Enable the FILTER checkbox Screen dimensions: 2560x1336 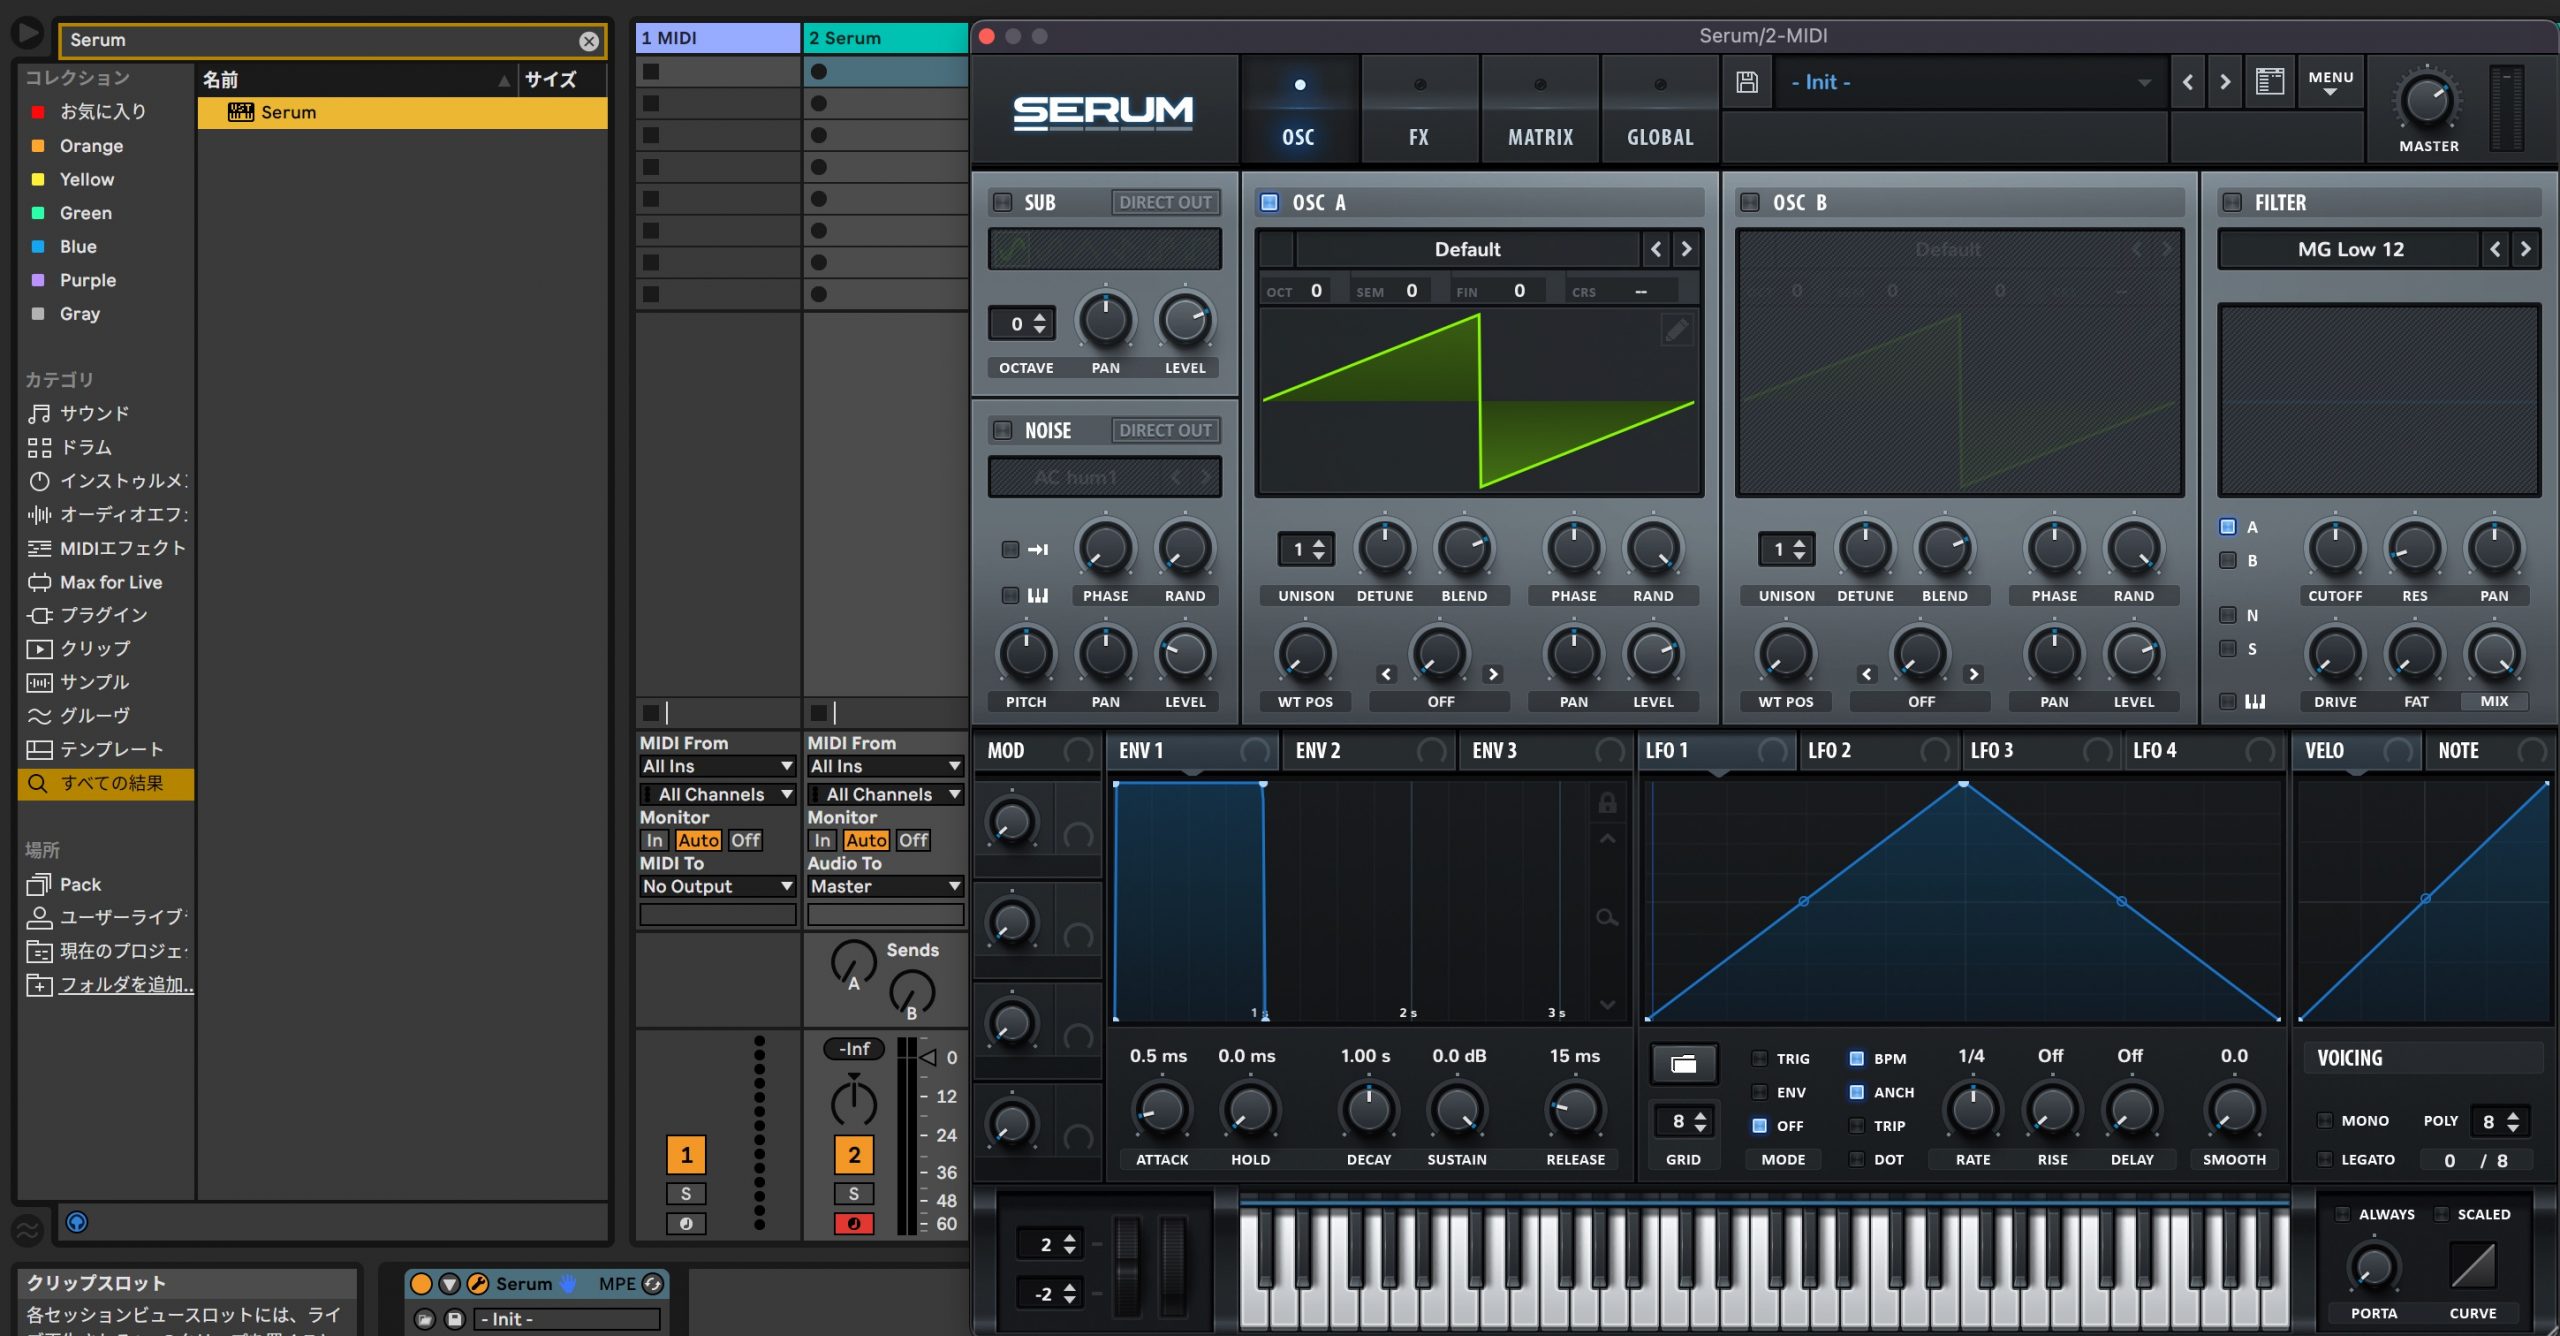click(x=2232, y=202)
